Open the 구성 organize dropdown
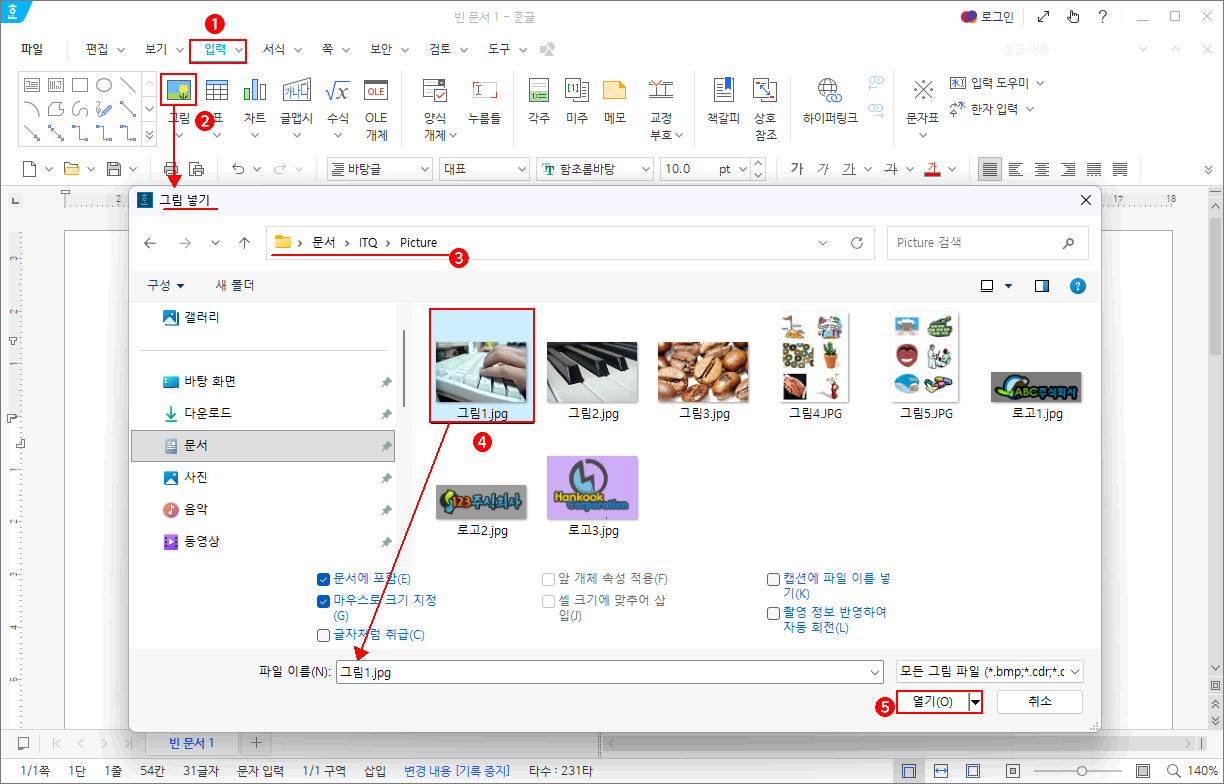Screen dimensions: 1224x784 coord(165,286)
